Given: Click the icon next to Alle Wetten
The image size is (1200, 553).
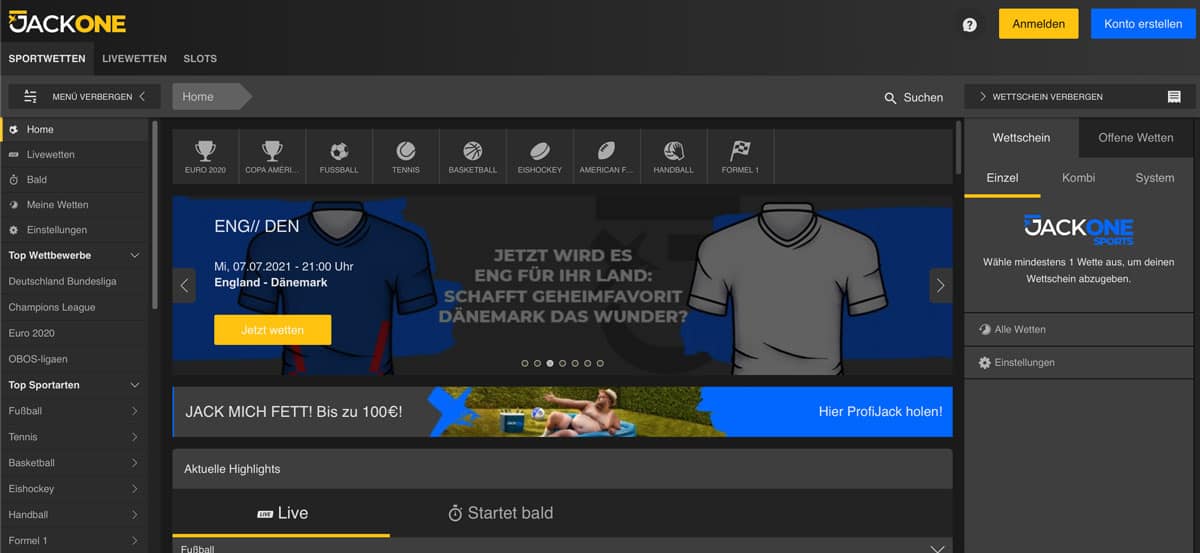Looking at the screenshot, I should [x=984, y=329].
